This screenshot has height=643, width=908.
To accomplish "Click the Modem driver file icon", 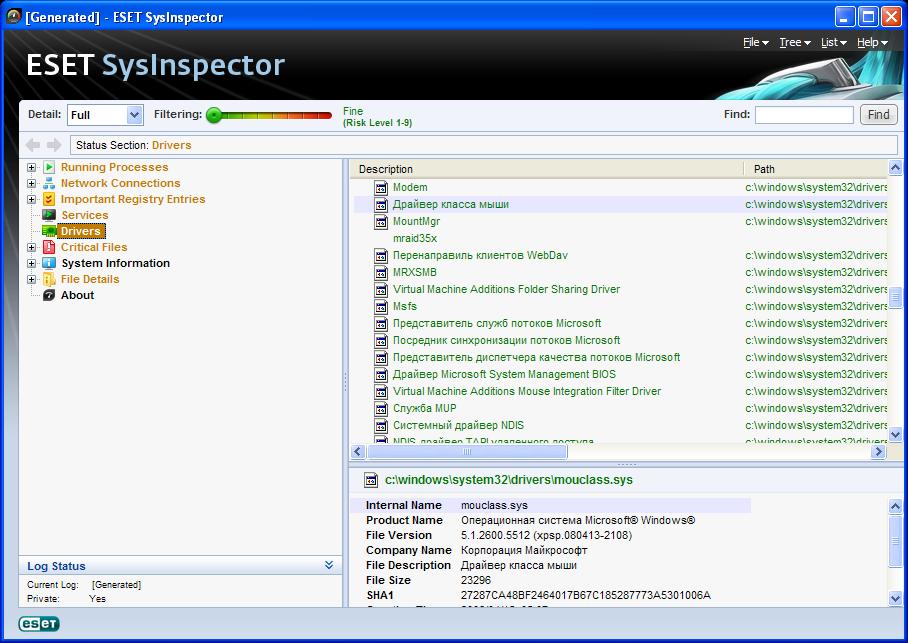I will click(x=380, y=187).
